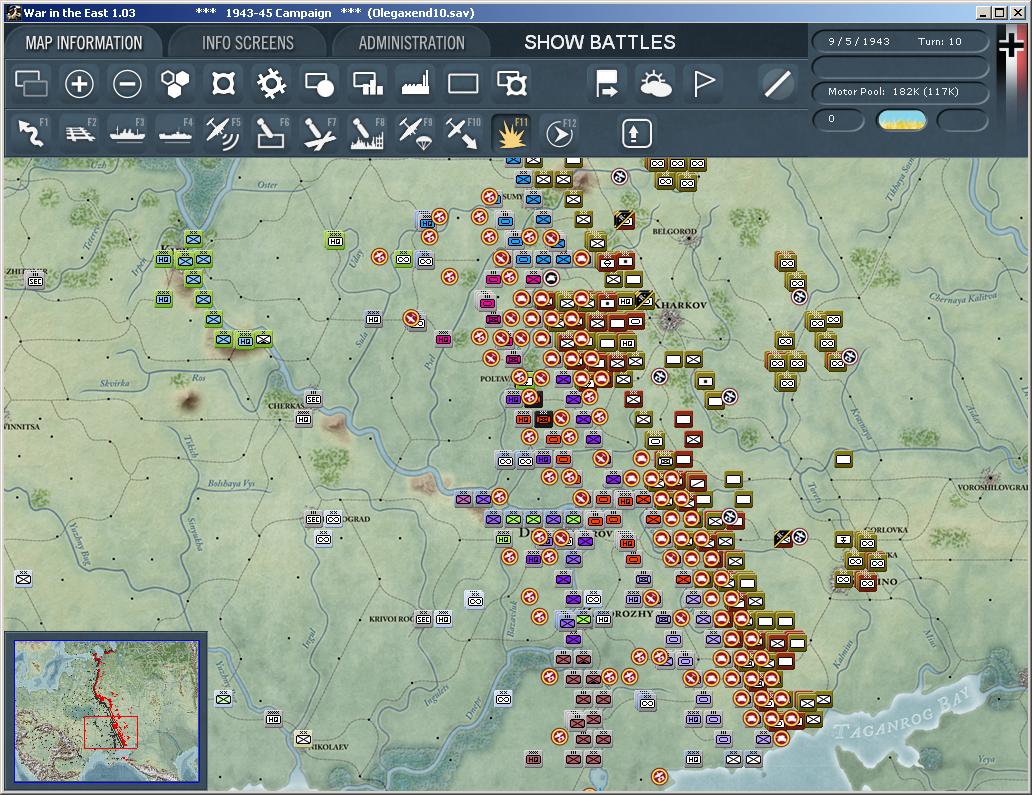Select SEC unit near Zhitomir
This screenshot has width=1032, height=795.
point(35,280)
